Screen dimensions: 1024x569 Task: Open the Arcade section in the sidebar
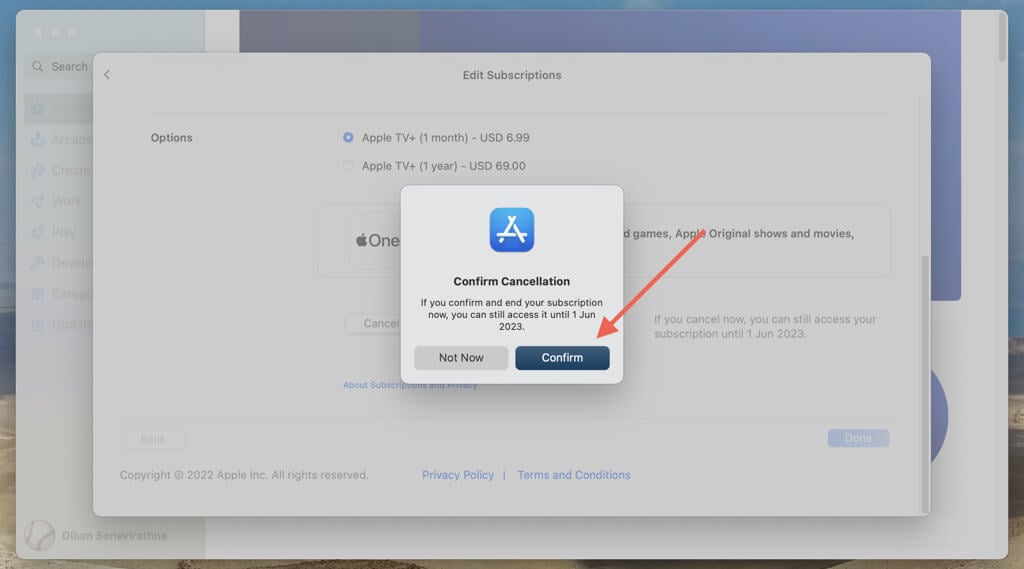pyautogui.click(x=61, y=140)
